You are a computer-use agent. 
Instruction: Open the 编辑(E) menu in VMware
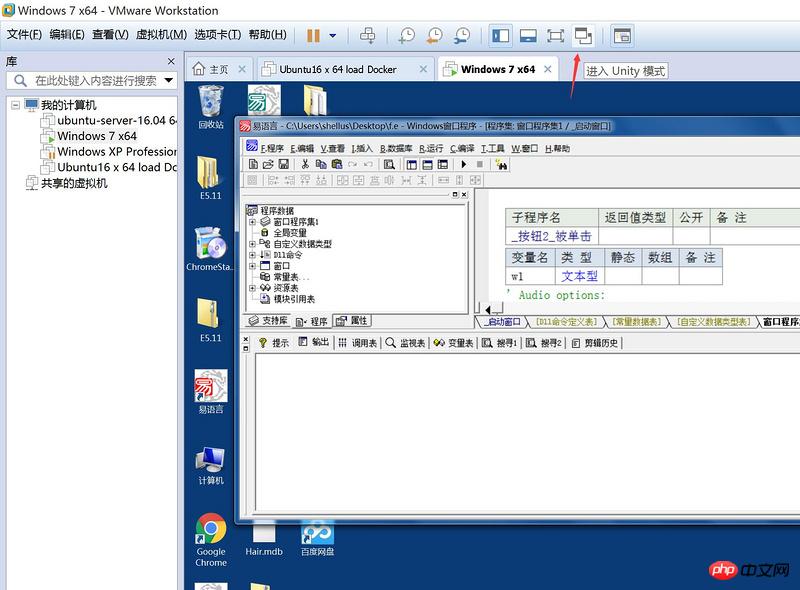[67, 34]
